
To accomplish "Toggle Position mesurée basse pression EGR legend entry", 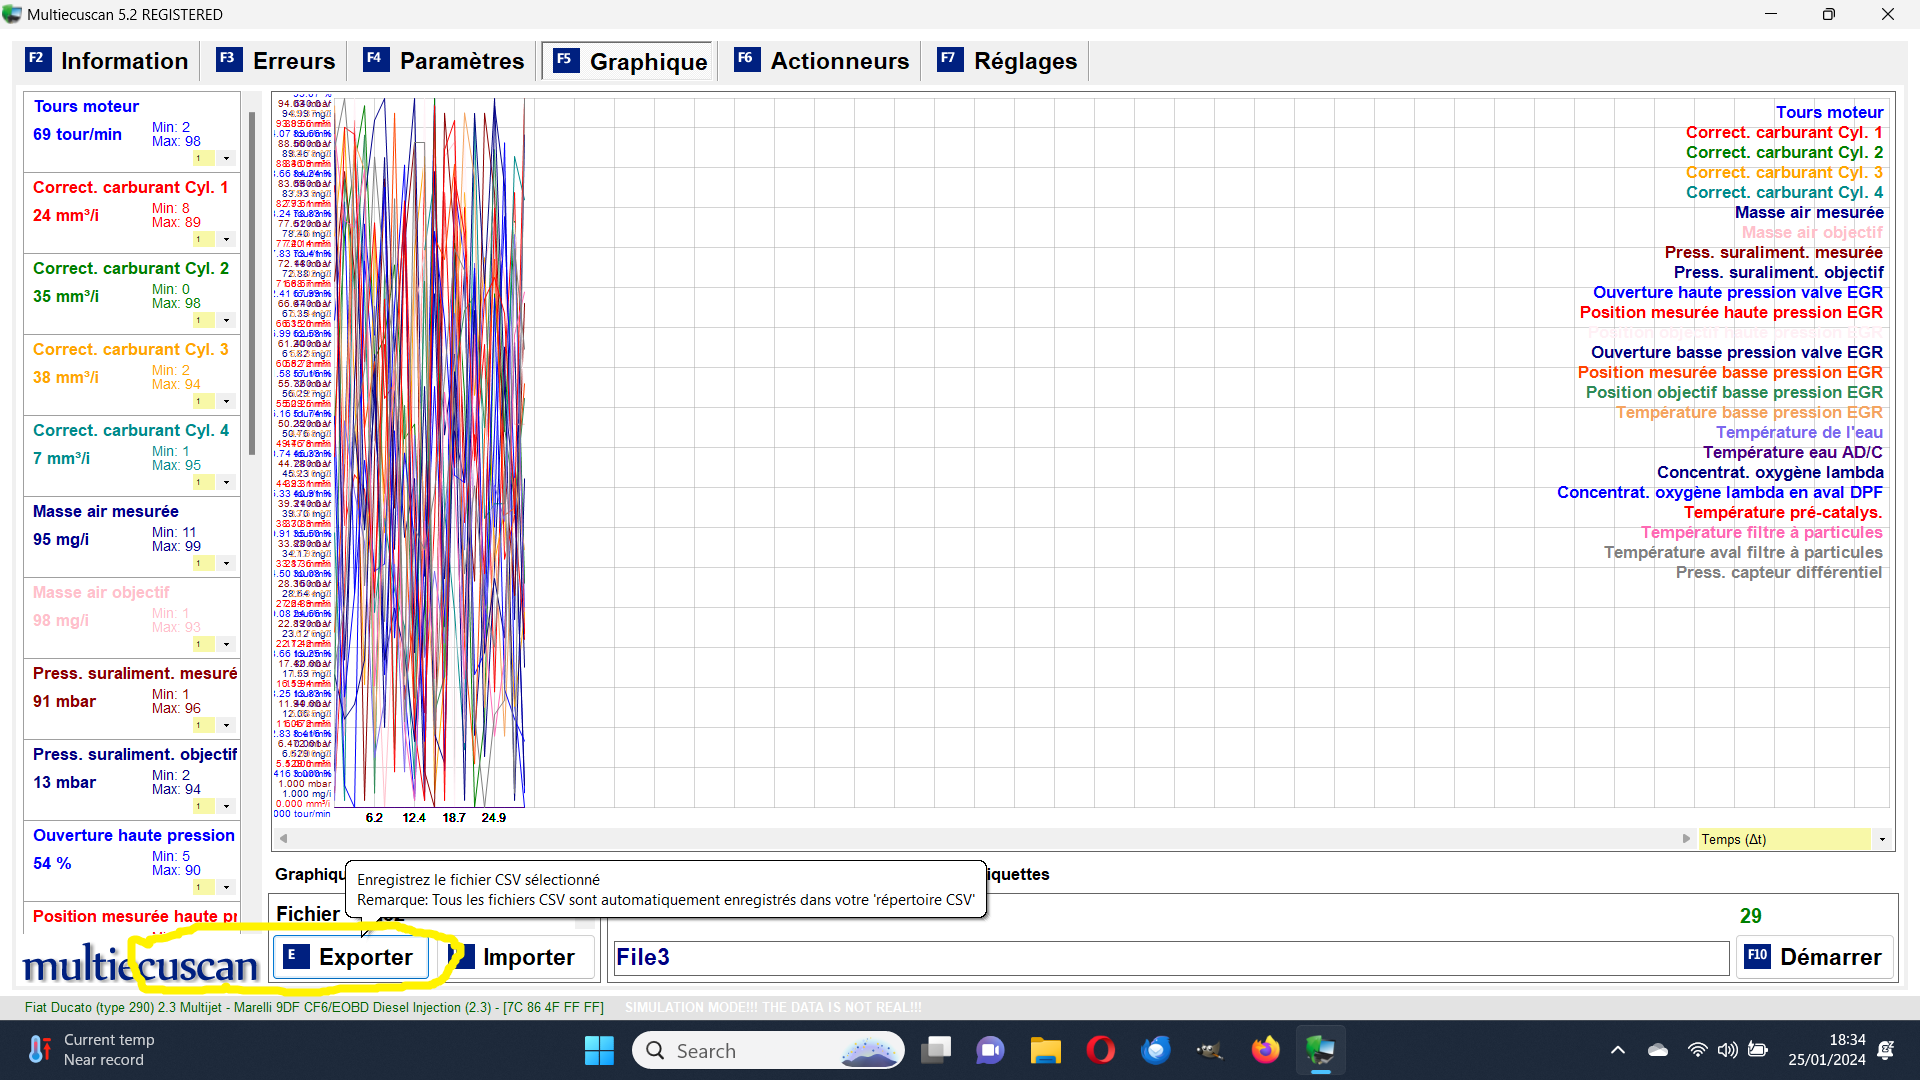I will click(x=1730, y=372).
